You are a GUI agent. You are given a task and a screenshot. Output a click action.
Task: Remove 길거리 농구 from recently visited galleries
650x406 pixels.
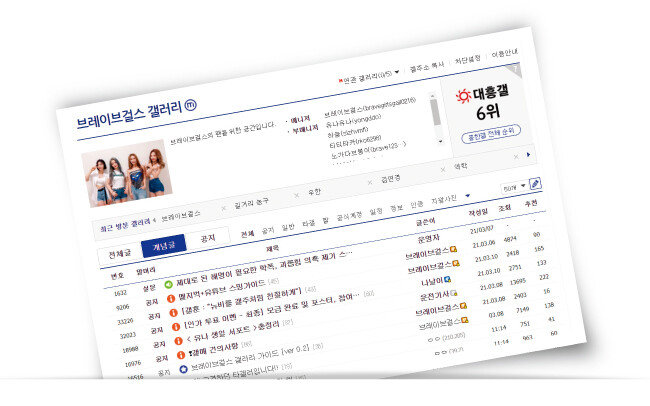(x=296, y=195)
